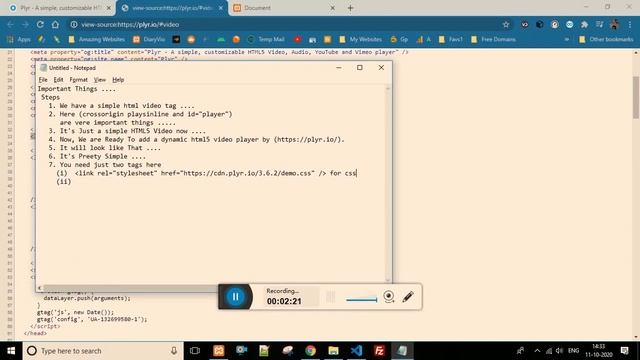Screen dimensions: 640x360
Task: Close the Document tab
Action: coord(332,8)
